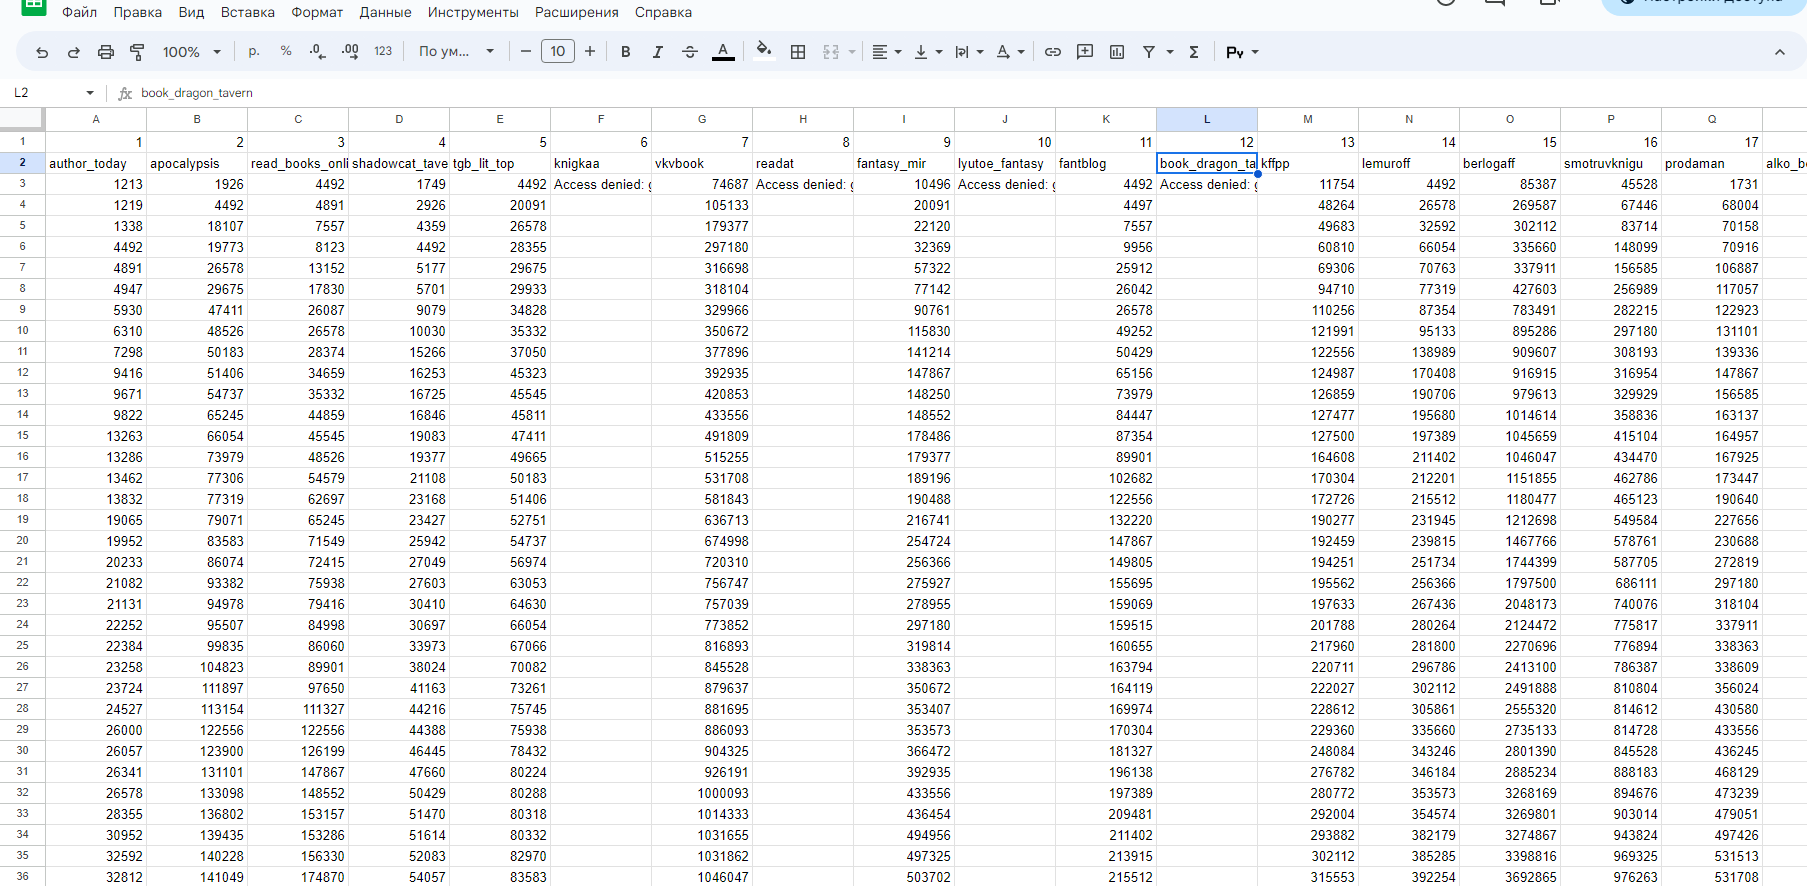Select the cell containing 'vkvbook'
1807x886 pixels.
point(701,163)
